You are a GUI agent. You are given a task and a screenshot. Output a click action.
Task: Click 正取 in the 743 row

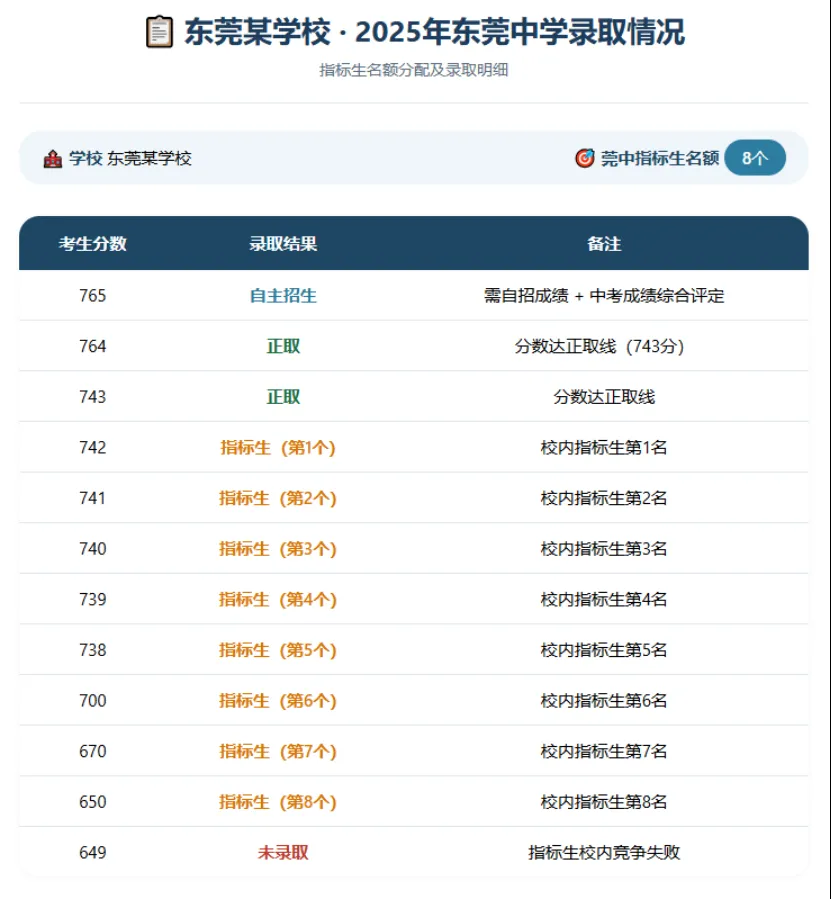pyautogui.click(x=283, y=397)
